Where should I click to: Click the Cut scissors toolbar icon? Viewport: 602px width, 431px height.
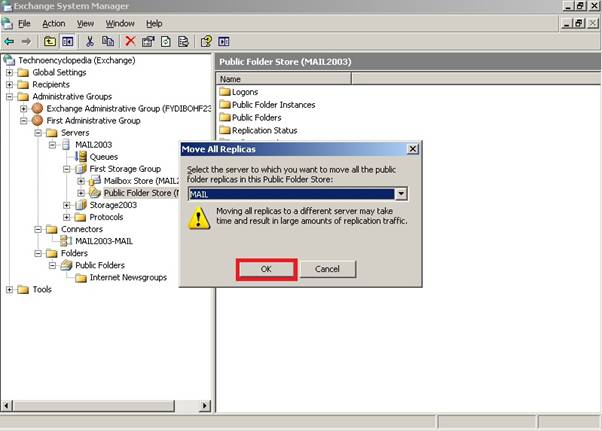coord(90,41)
